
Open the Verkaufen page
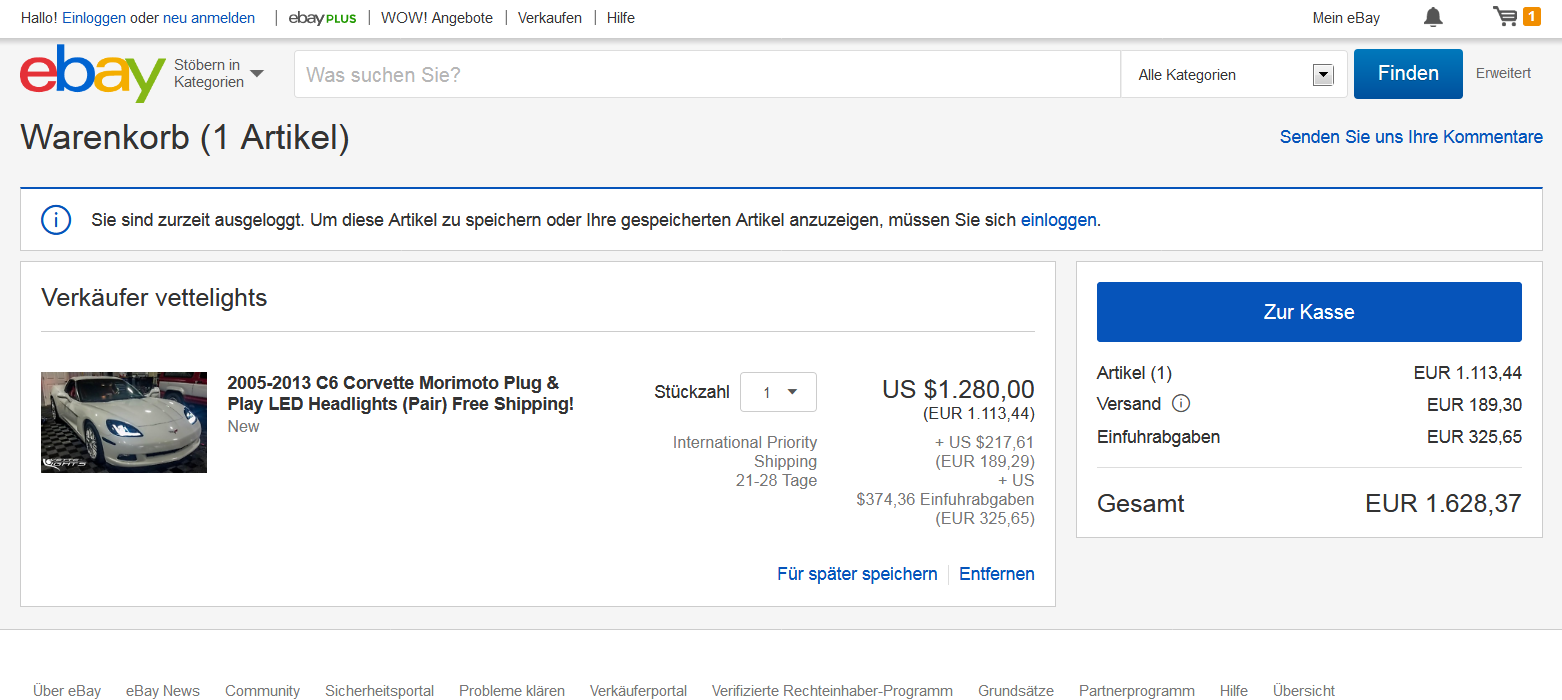click(x=549, y=18)
